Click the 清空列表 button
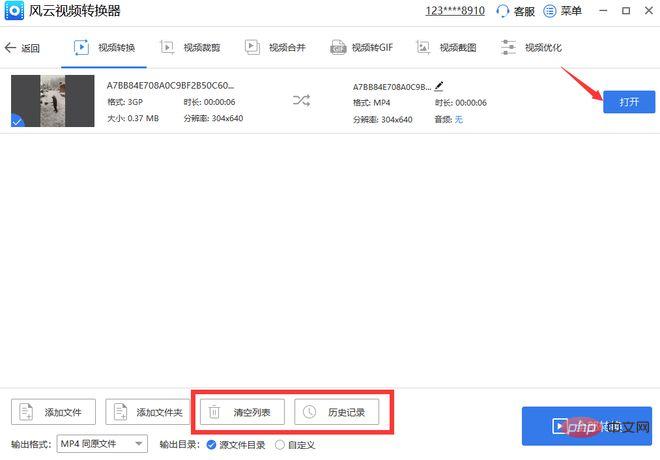660x460 pixels. [242, 412]
